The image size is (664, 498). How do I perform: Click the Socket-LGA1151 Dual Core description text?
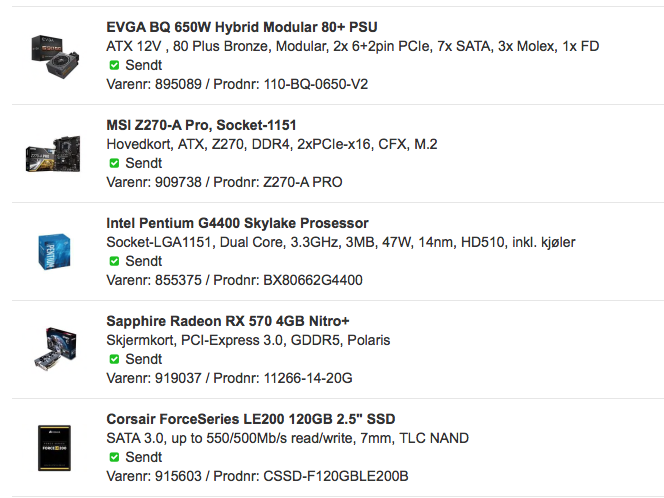click(x=341, y=242)
